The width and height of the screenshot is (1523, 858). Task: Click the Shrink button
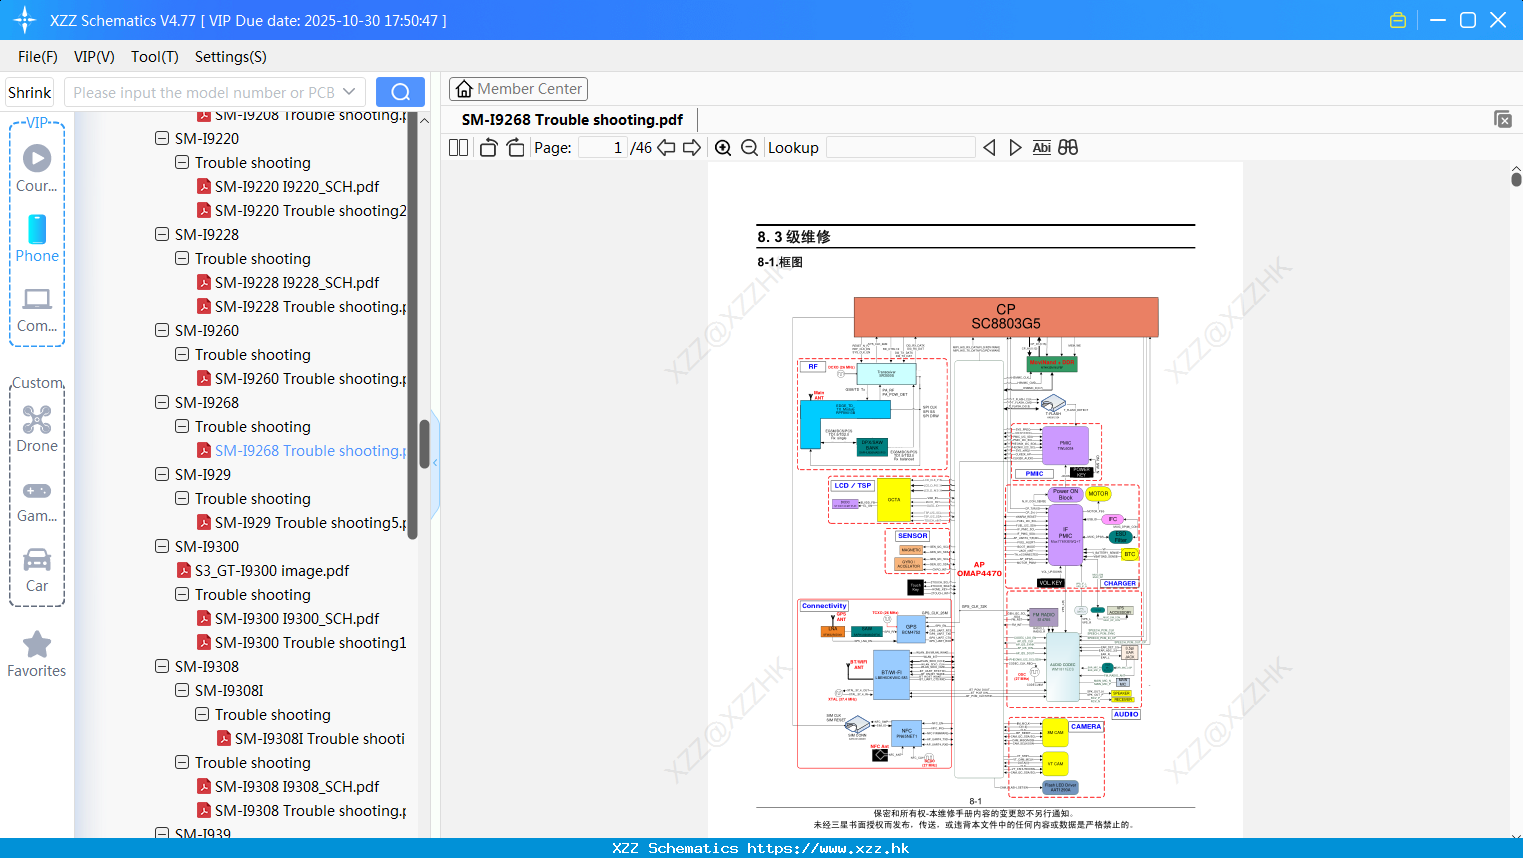click(30, 92)
